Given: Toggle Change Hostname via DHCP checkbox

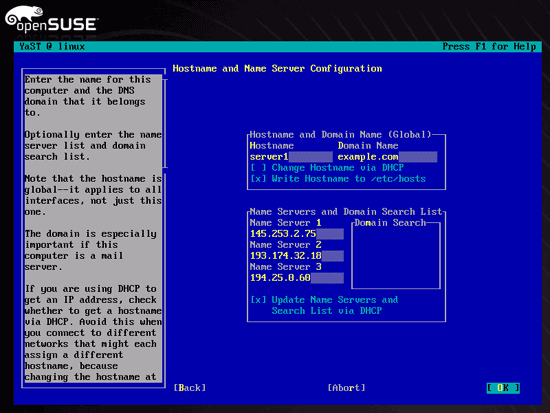Looking at the screenshot, I should click(x=327, y=168).
